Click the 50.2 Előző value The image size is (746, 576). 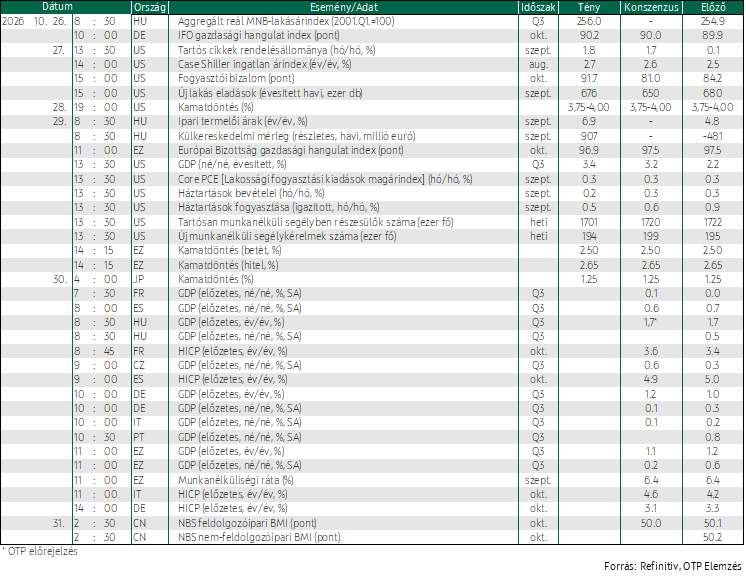click(x=713, y=537)
